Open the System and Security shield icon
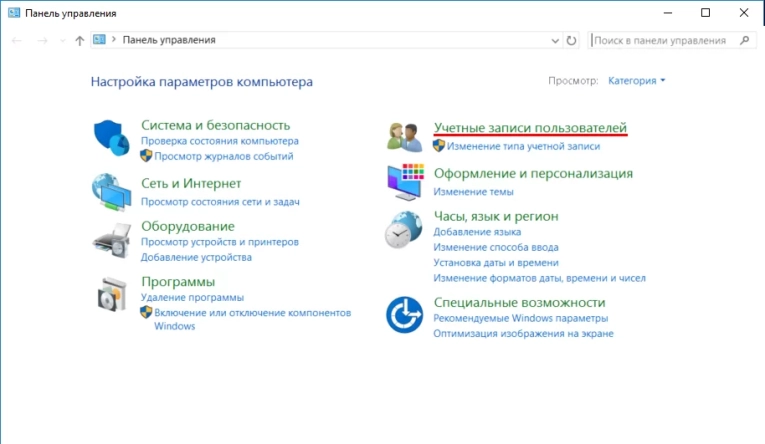 pyautogui.click(x=112, y=138)
